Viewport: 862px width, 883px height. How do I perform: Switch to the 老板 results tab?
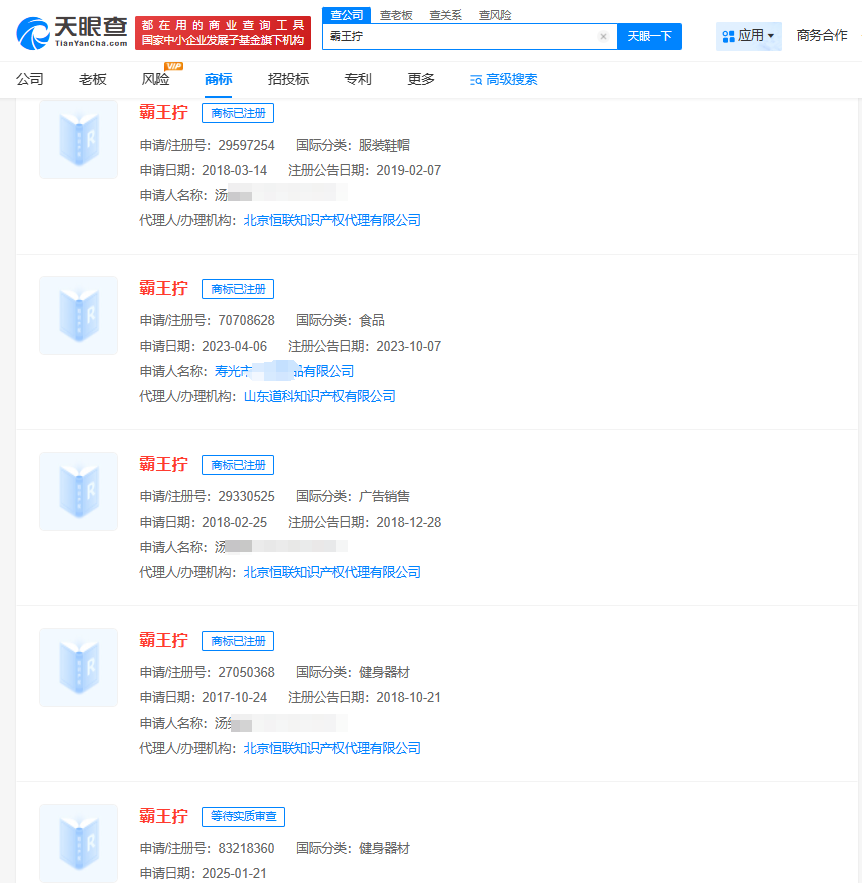[x=92, y=79]
